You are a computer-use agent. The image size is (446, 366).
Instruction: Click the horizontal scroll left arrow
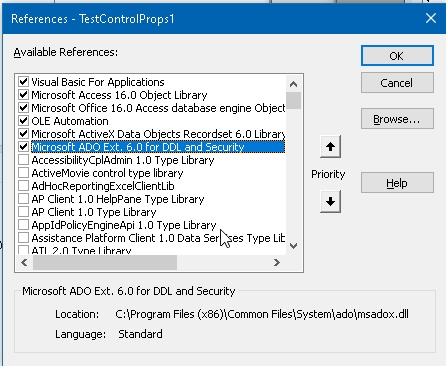pyautogui.click(x=24, y=263)
